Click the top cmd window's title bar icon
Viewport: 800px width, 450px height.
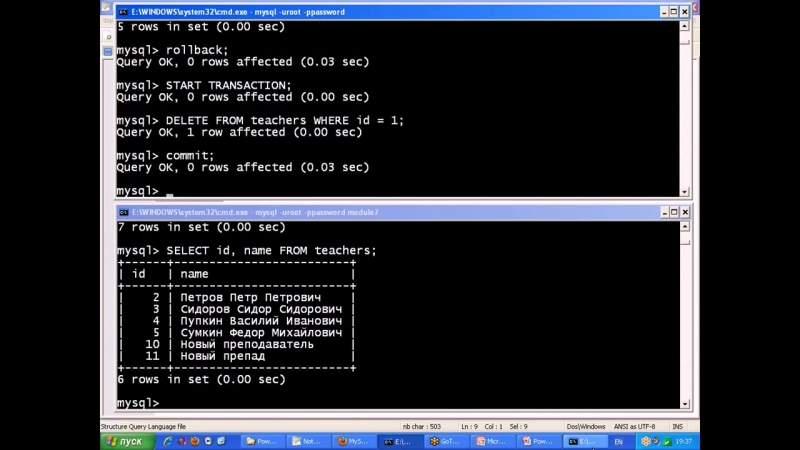point(123,11)
